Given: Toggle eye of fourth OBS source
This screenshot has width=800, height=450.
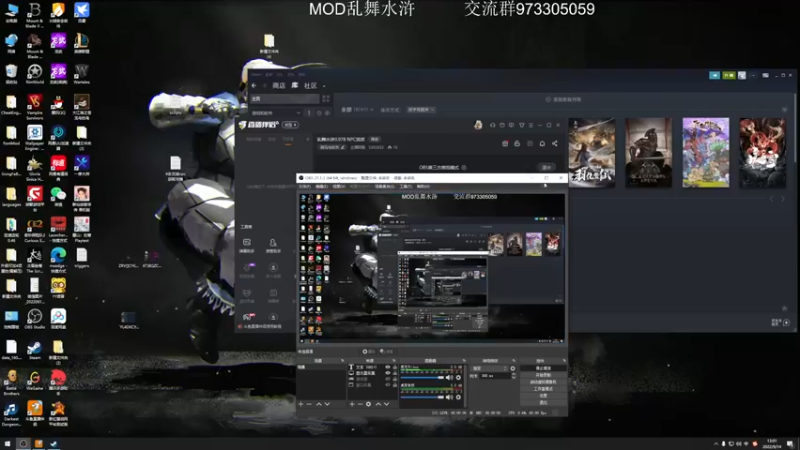Looking at the screenshot, I should 388,385.
